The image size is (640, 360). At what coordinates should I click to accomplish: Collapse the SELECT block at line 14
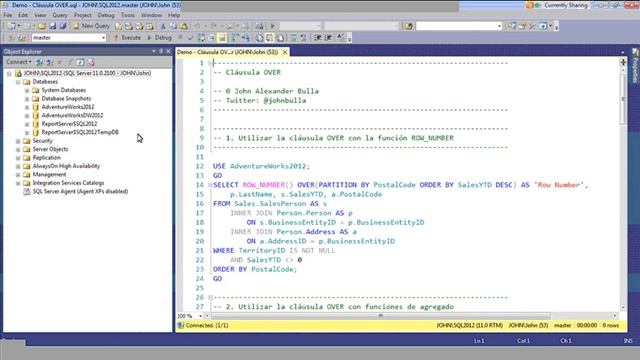(x=210, y=185)
